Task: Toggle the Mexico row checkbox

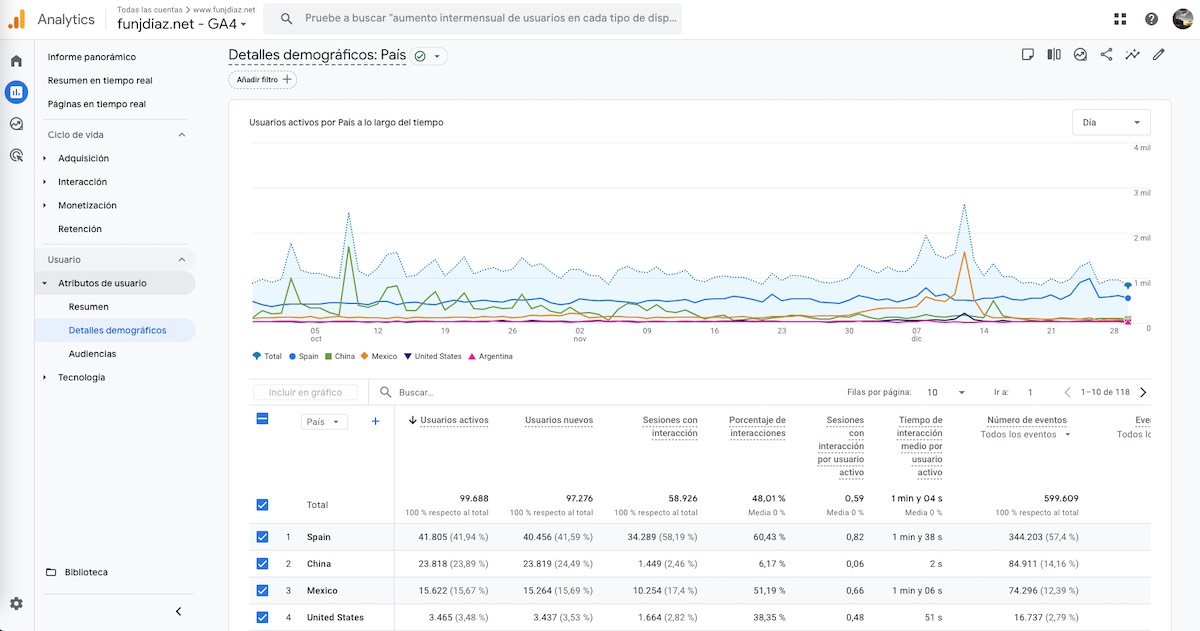Action: tap(262, 591)
